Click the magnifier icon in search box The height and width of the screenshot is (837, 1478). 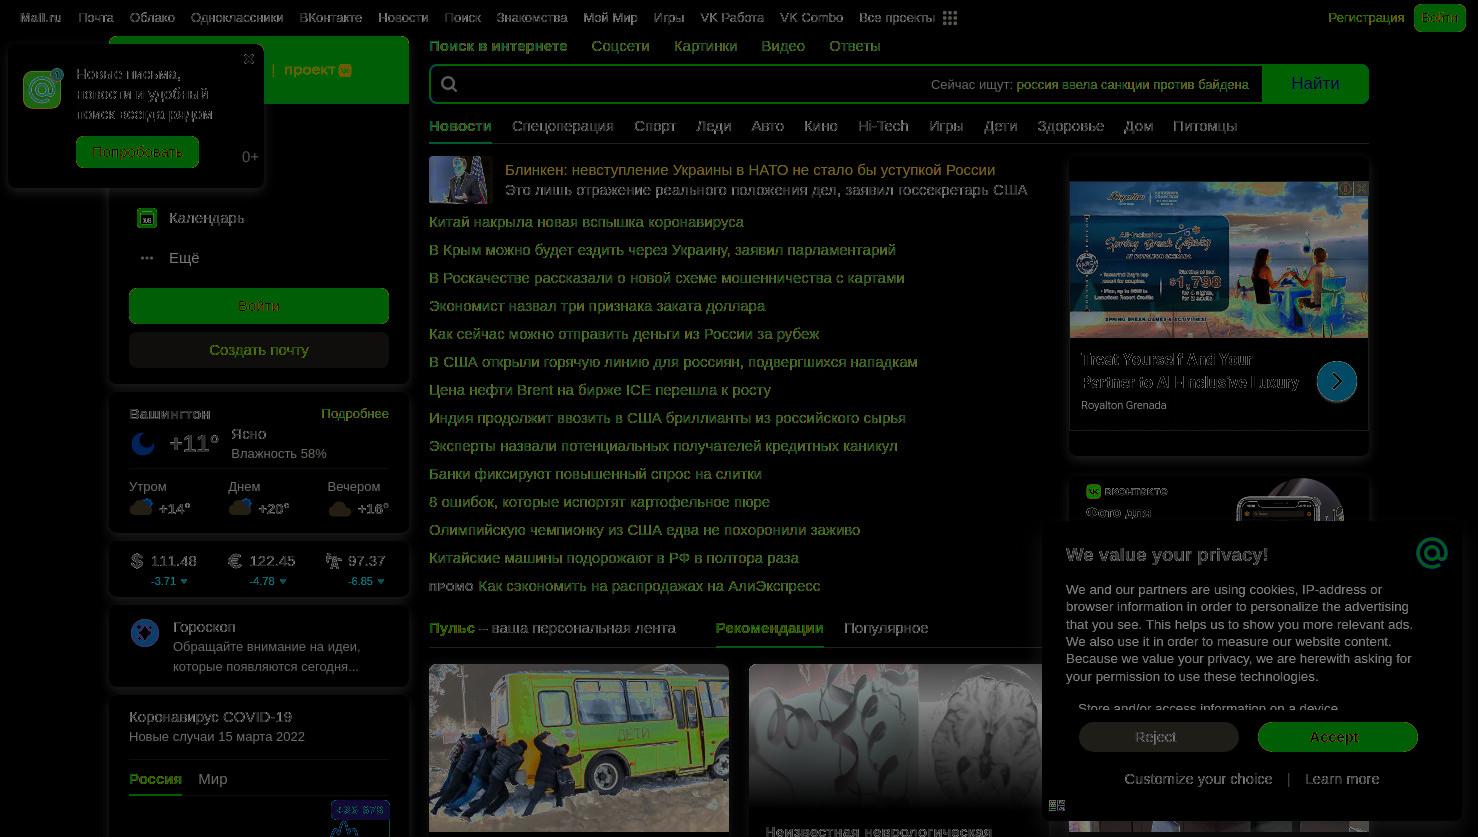coord(449,84)
